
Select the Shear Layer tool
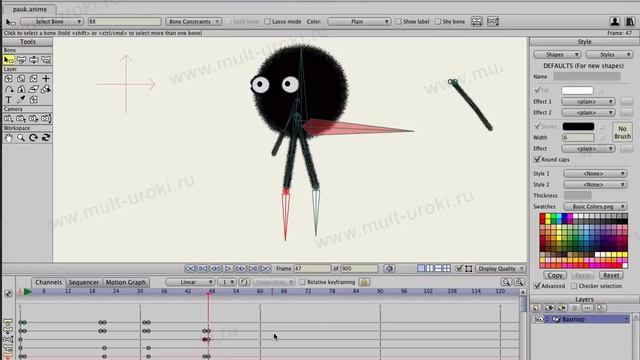point(34,89)
